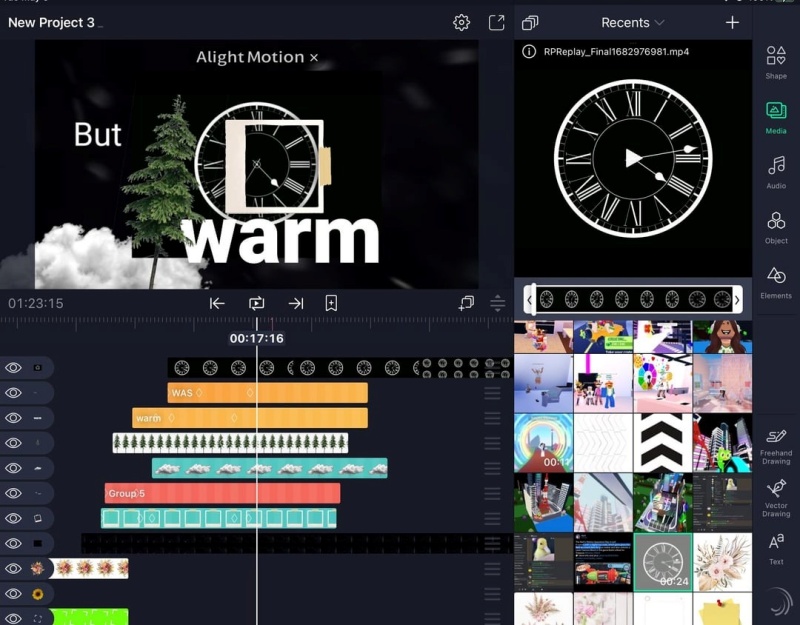Select the smiling avatar face thumbnail
Screen dimensions: 800x625
click(x=722, y=337)
